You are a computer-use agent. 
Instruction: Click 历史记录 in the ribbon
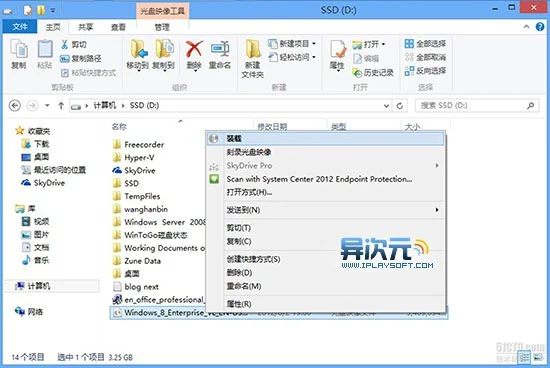point(373,73)
